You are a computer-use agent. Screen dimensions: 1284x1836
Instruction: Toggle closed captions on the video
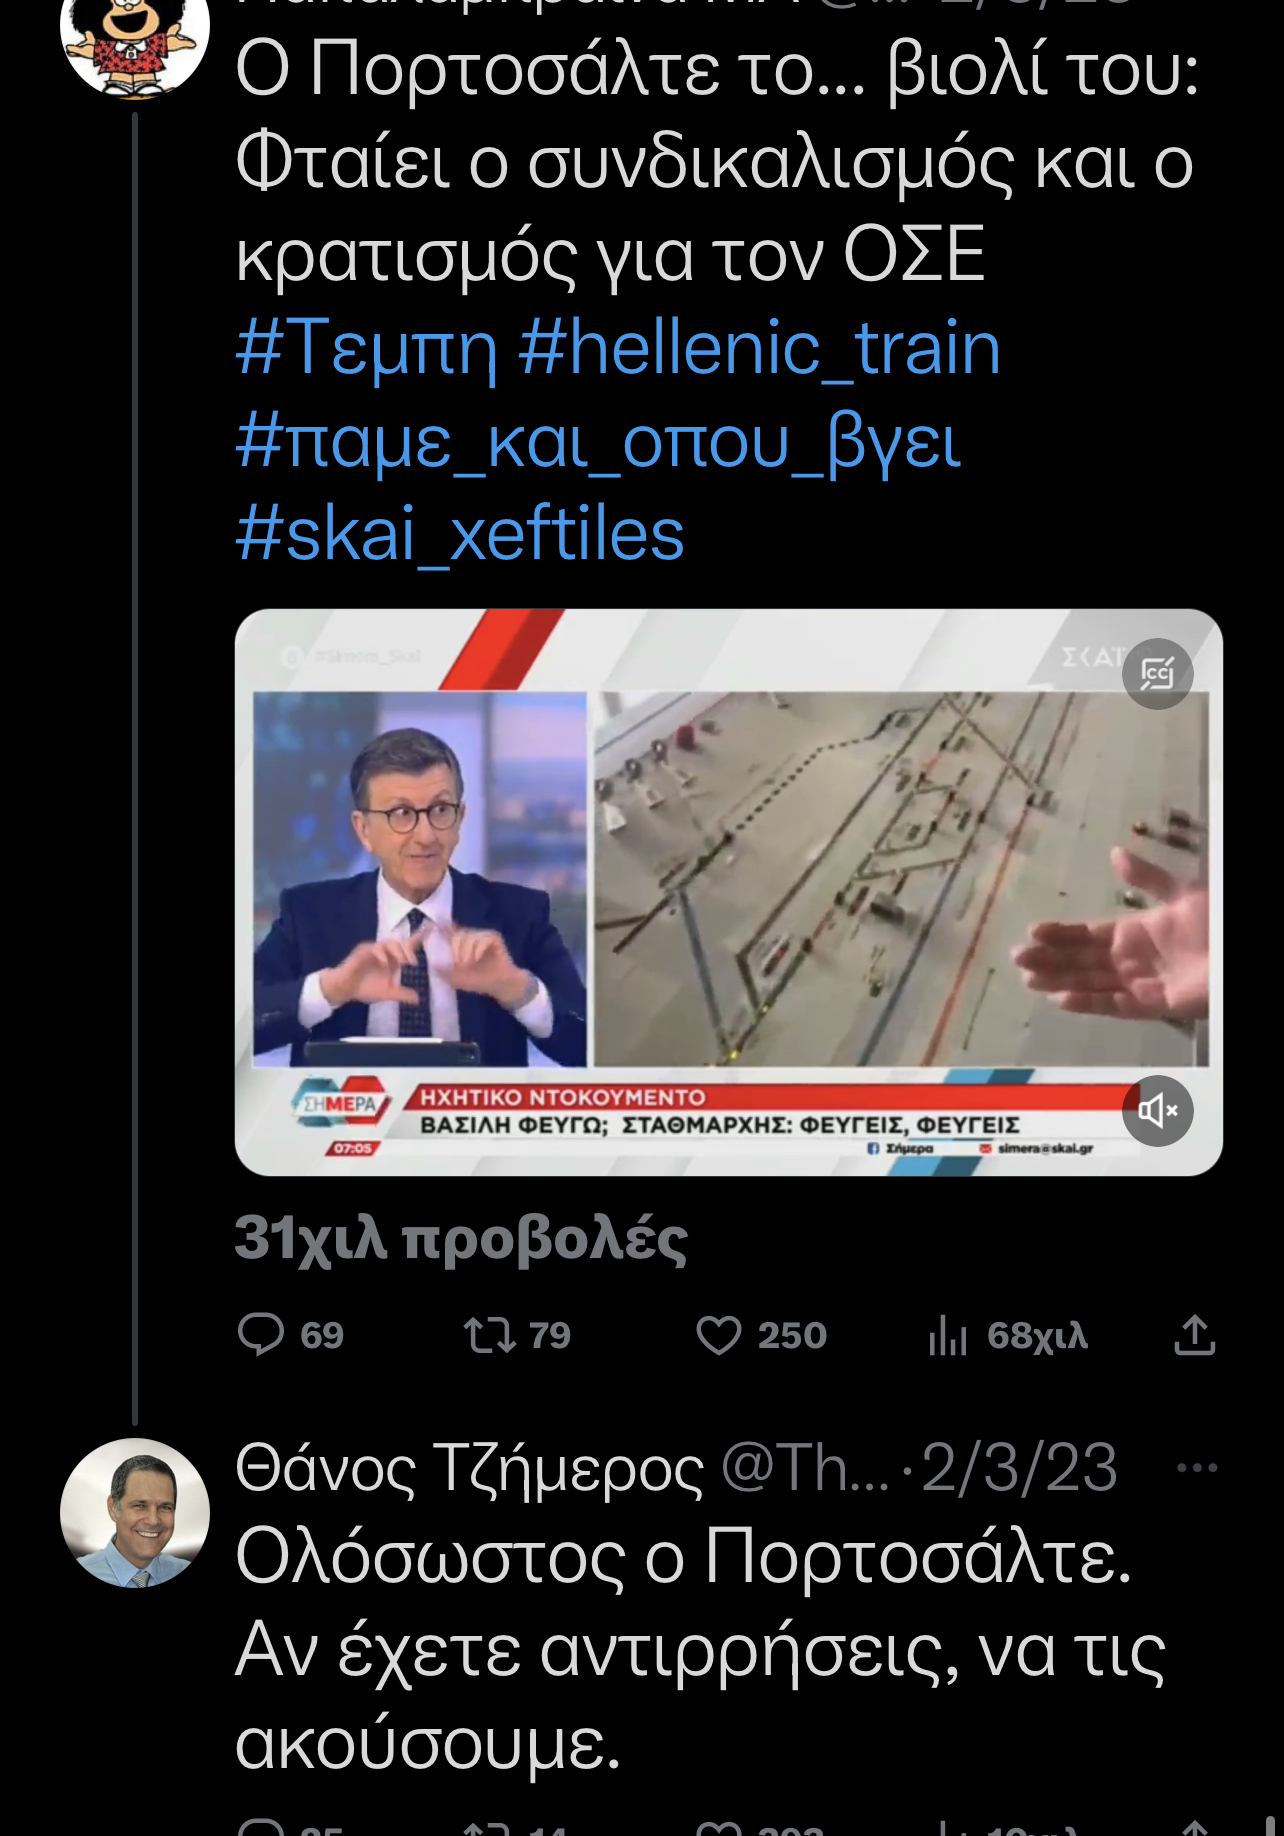(x=1157, y=674)
